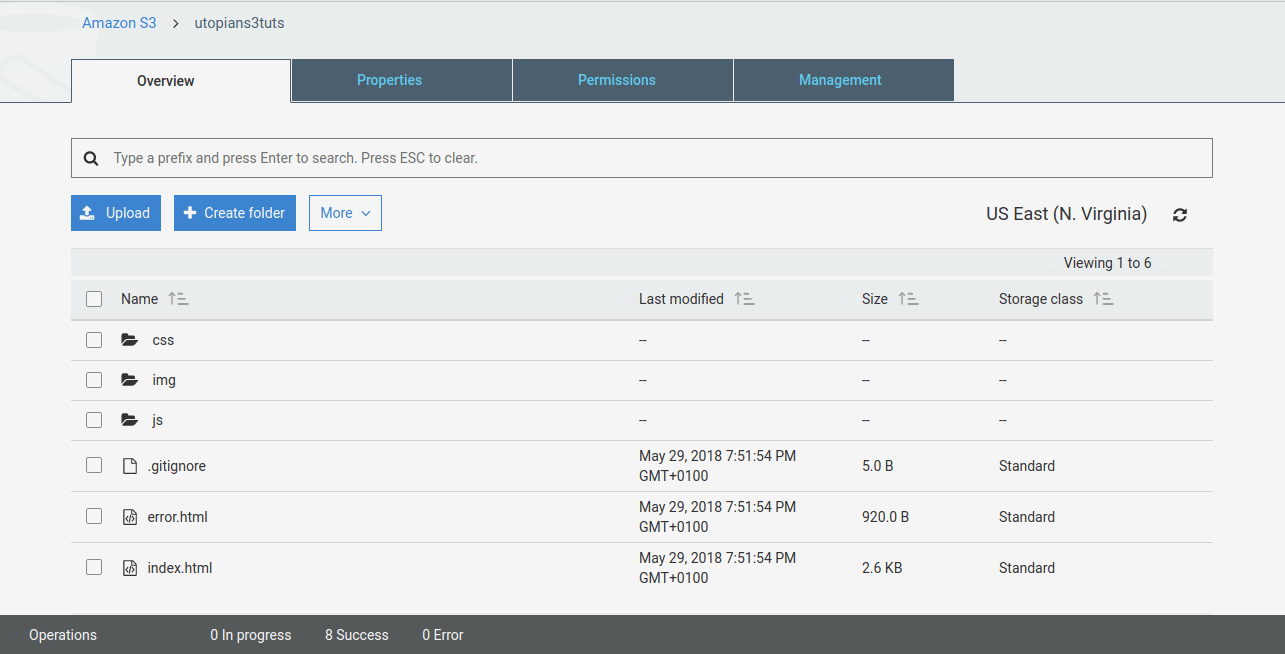Click the index.html file icon

pyautogui.click(x=129, y=568)
